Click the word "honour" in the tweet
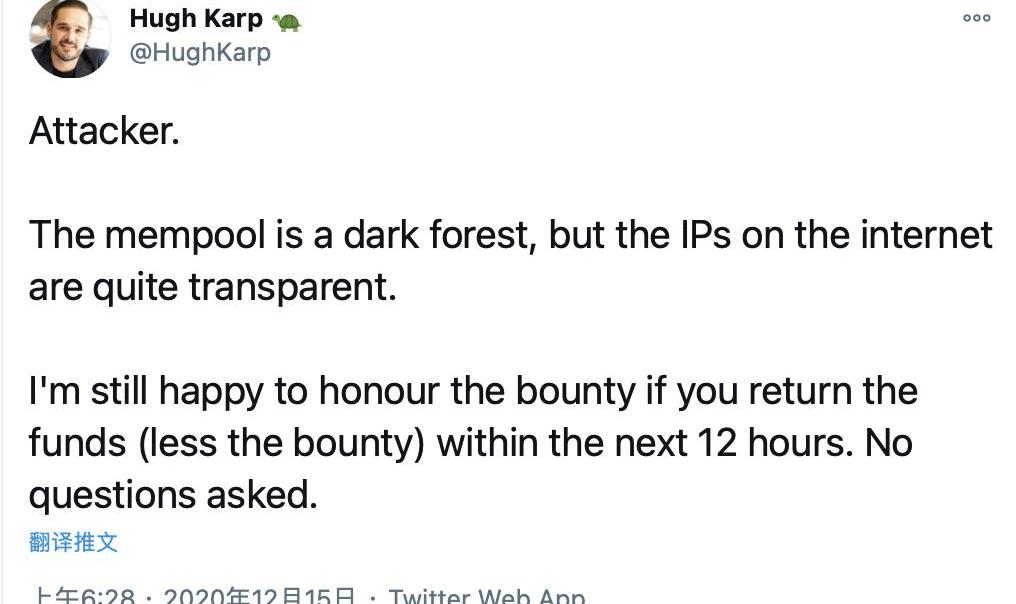Image resolution: width=1016 pixels, height=604 pixels. click(x=380, y=390)
